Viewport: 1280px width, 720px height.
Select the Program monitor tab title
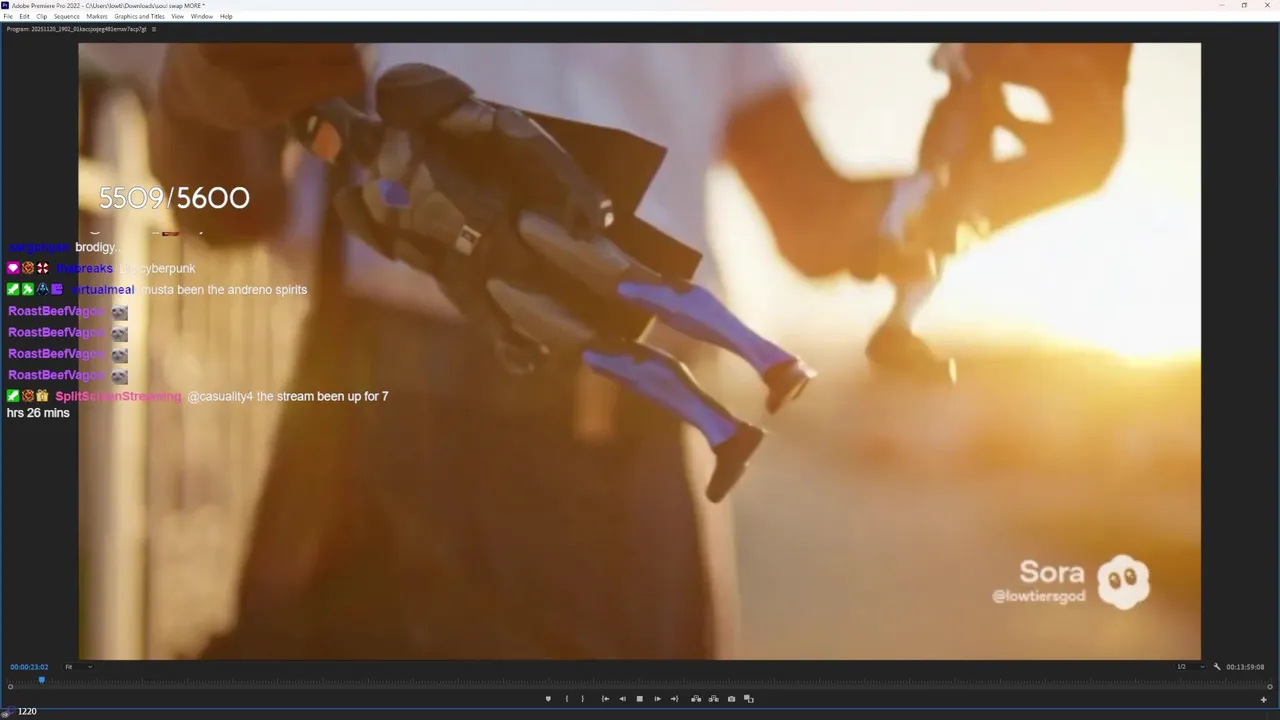[x=76, y=29]
